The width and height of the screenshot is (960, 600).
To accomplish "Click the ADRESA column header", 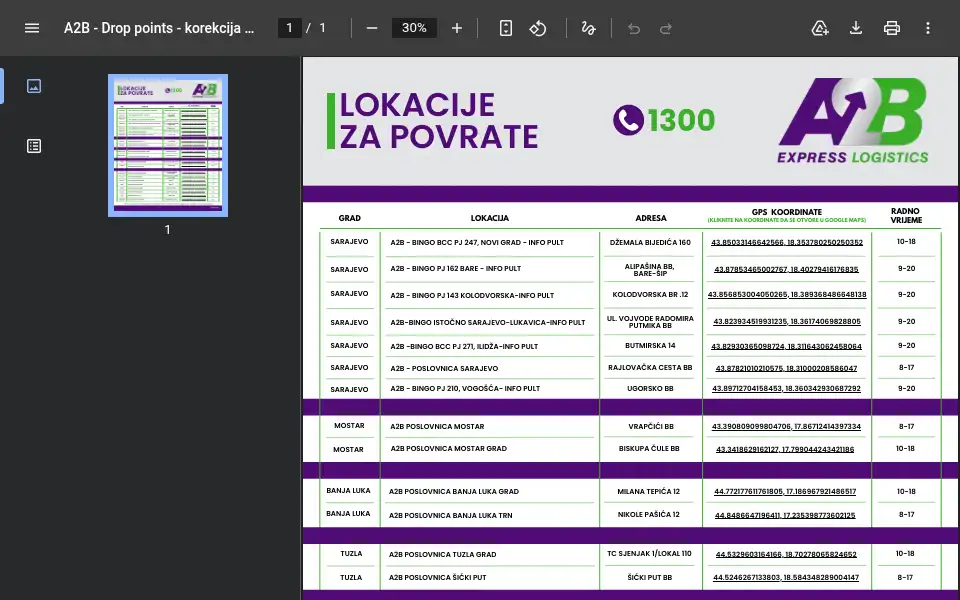I will 651,218.
